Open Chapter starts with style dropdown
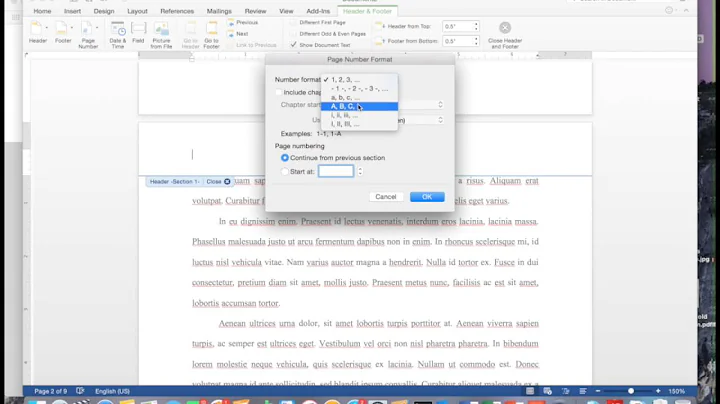The width and height of the screenshot is (720, 404). (440, 105)
